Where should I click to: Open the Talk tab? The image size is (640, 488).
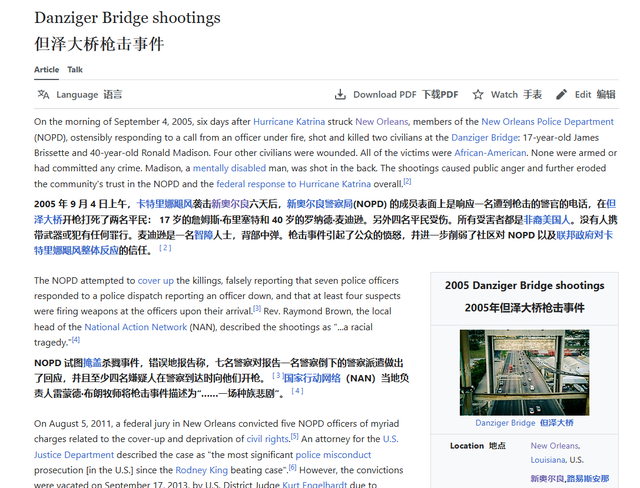point(75,70)
